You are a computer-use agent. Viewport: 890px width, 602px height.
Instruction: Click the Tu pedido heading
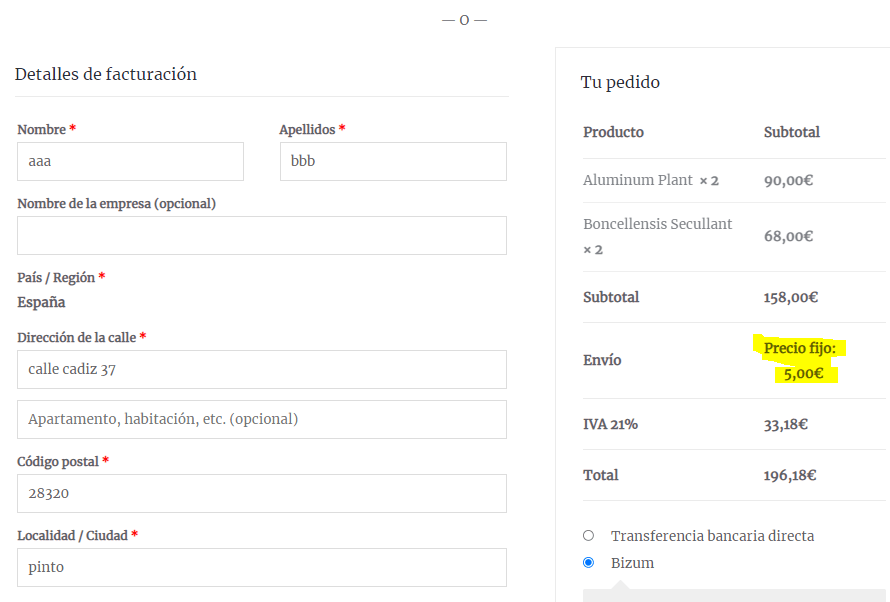click(620, 82)
